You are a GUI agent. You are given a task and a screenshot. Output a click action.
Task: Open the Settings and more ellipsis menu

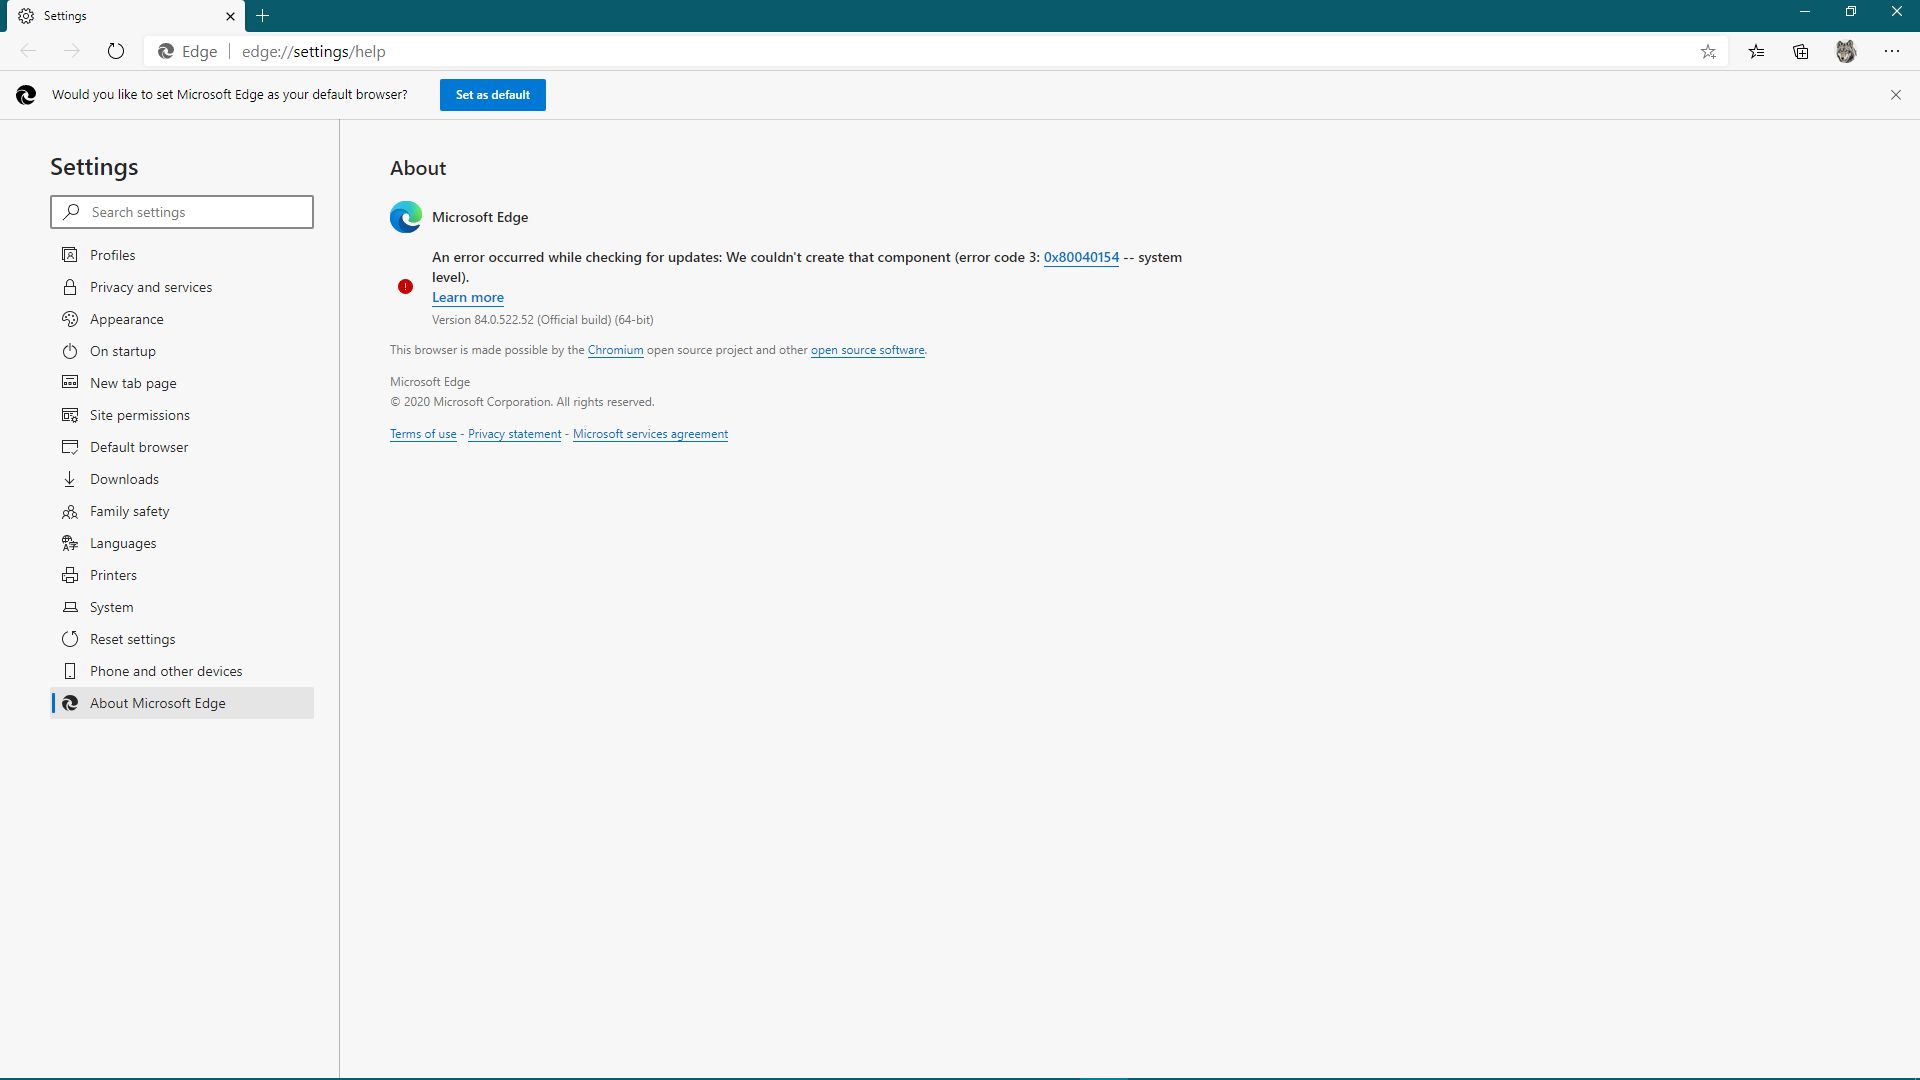[x=1891, y=52]
